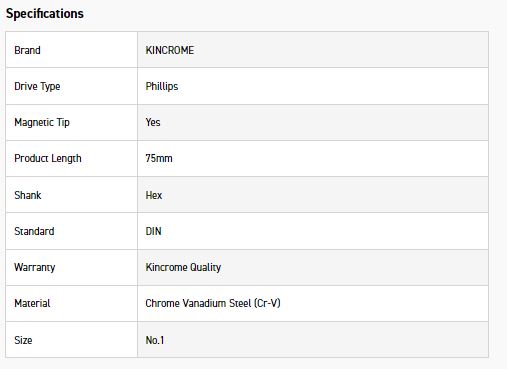This screenshot has height=369, width=507.
Task: Select the Brand label cell
Action: [71, 50]
